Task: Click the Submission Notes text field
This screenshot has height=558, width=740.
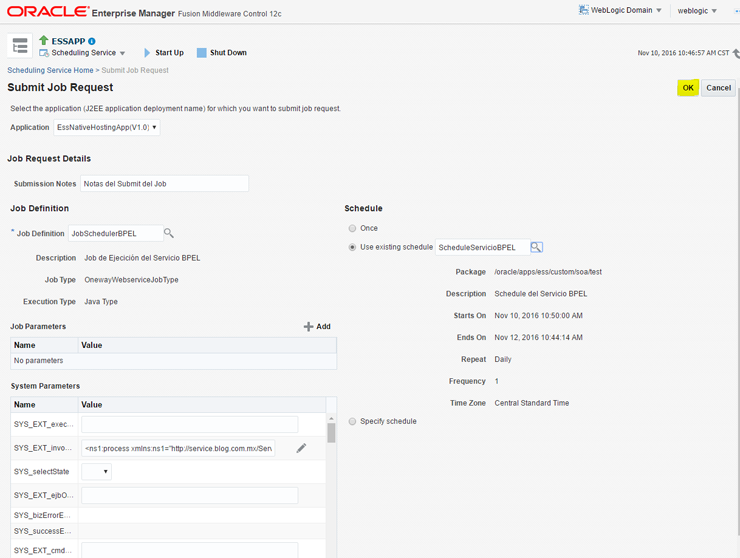Action: coord(164,184)
